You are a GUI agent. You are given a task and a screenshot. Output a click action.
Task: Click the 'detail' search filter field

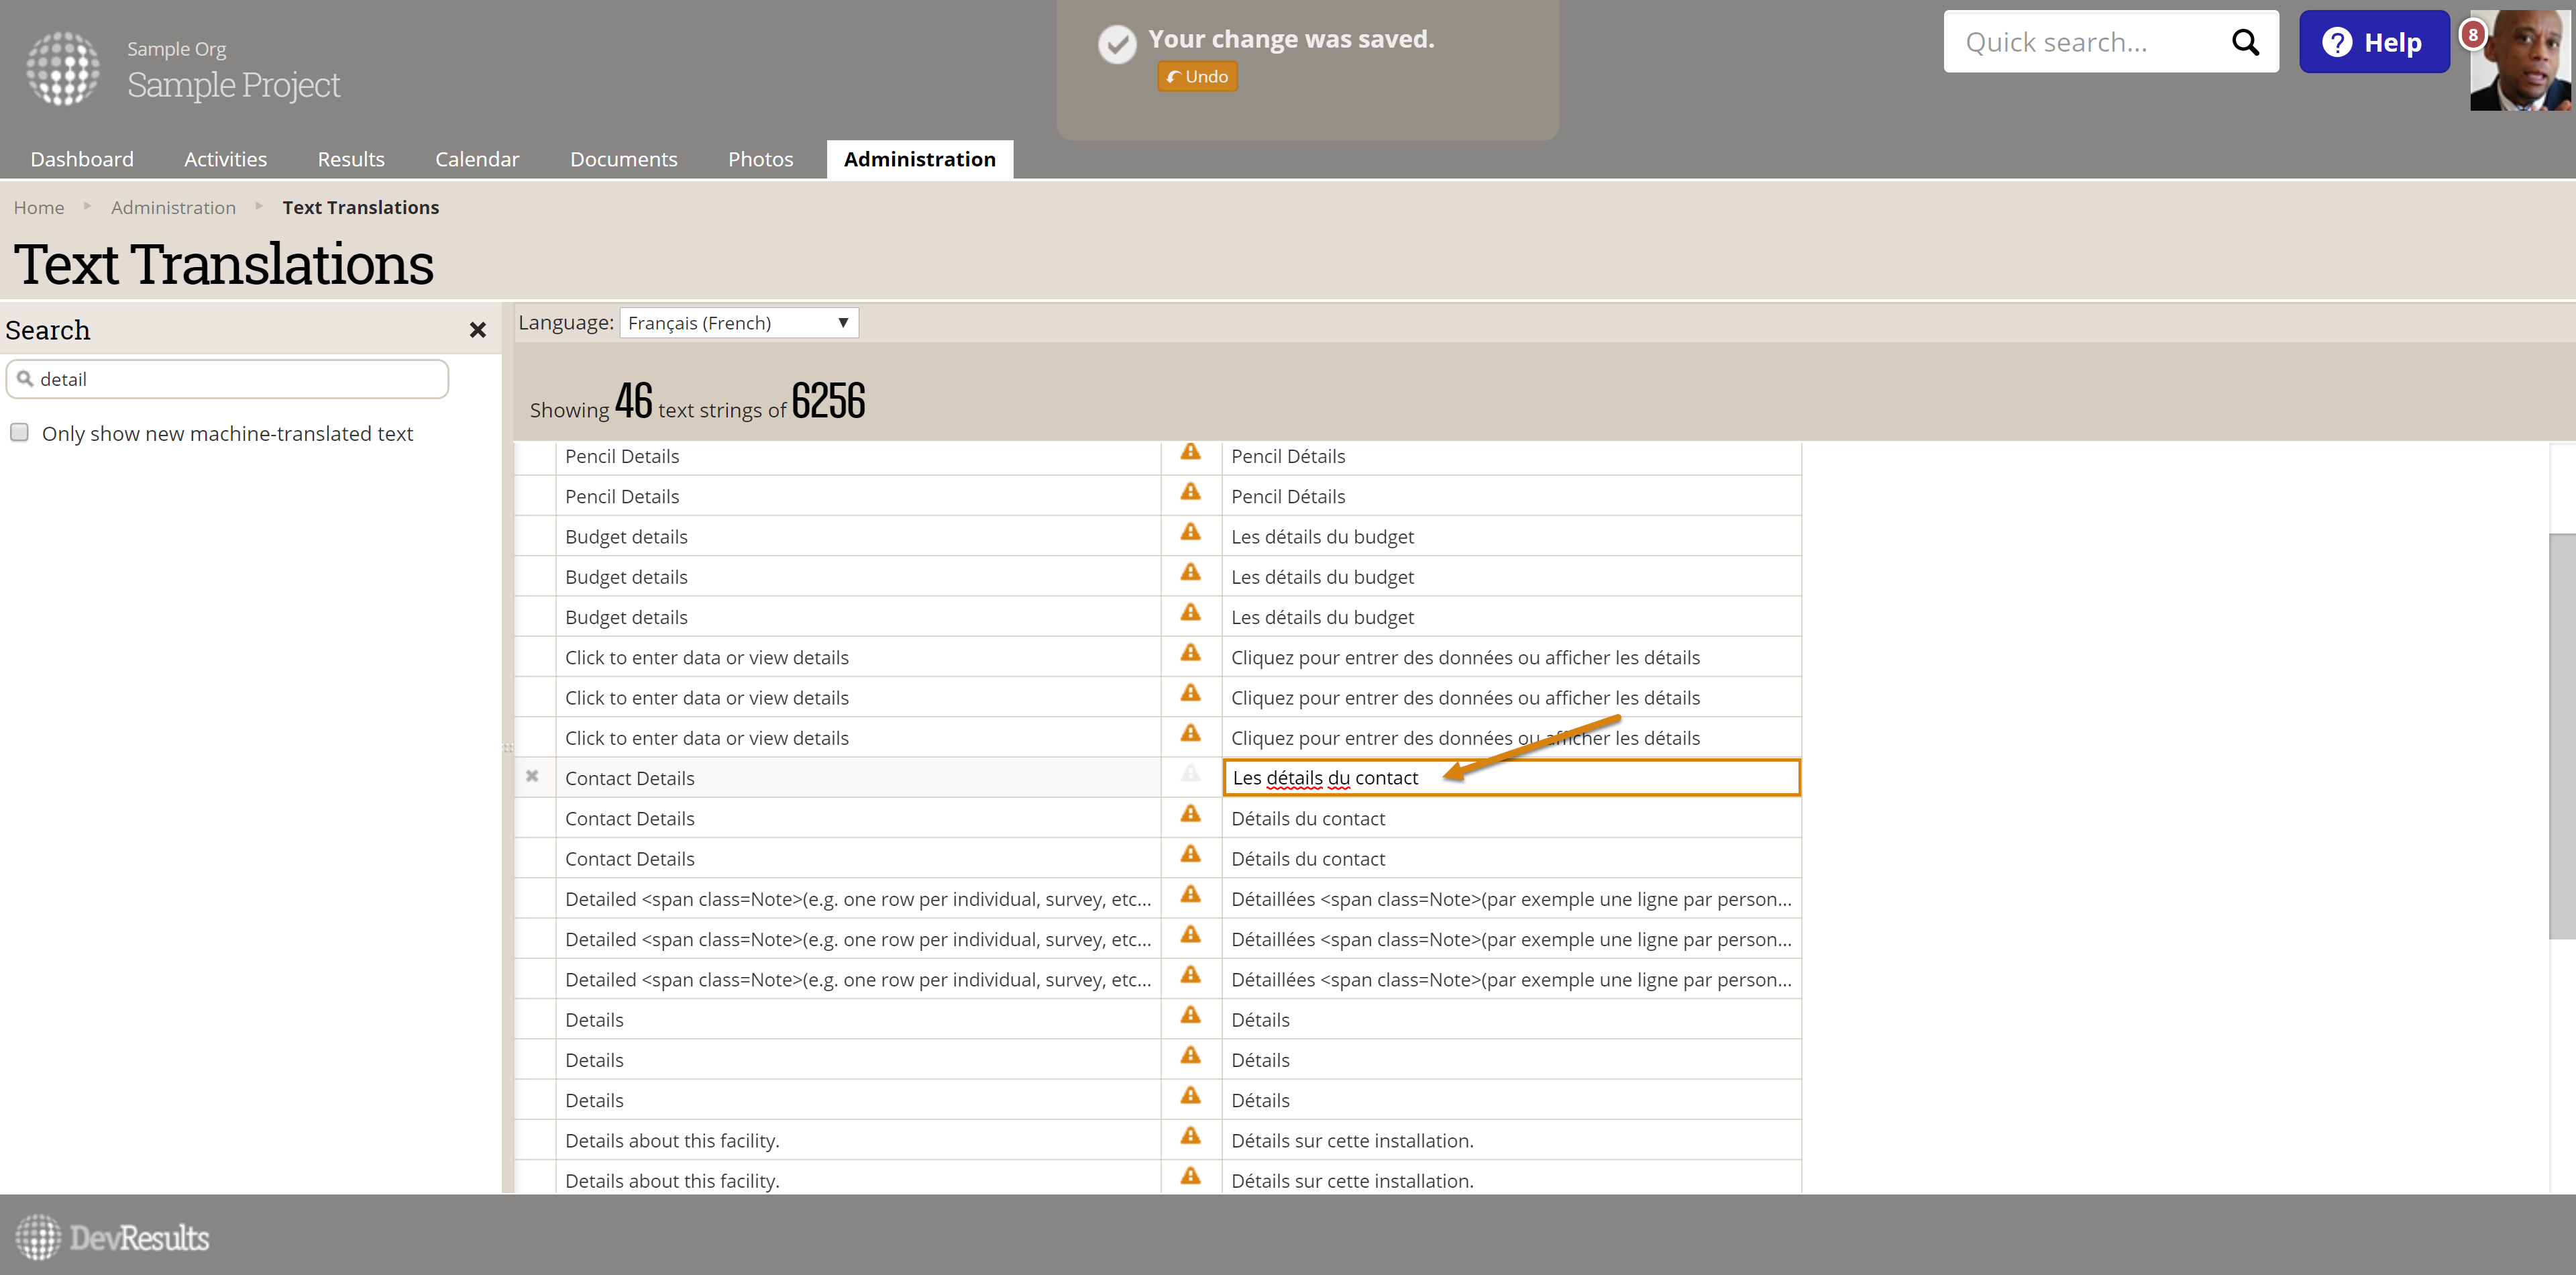click(228, 379)
